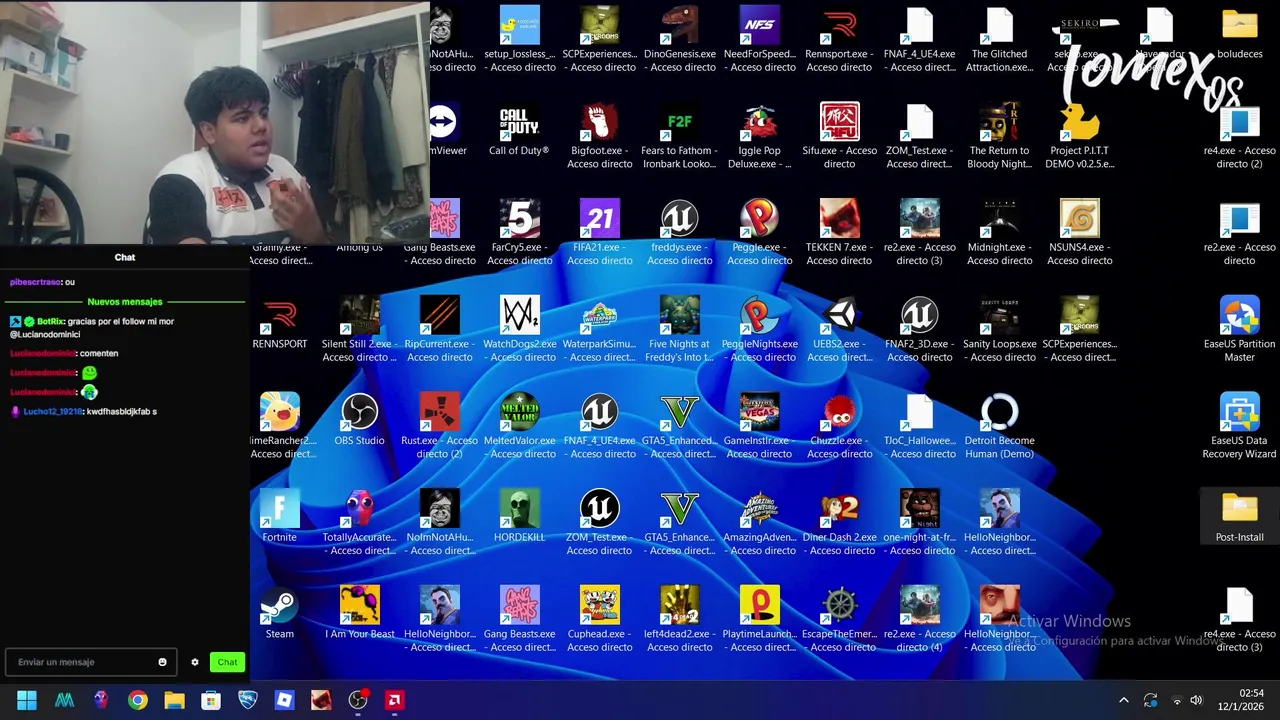Viewport: 1280px width, 720px height.
Task: Select the Rust.exe shortcut
Action: point(440,427)
